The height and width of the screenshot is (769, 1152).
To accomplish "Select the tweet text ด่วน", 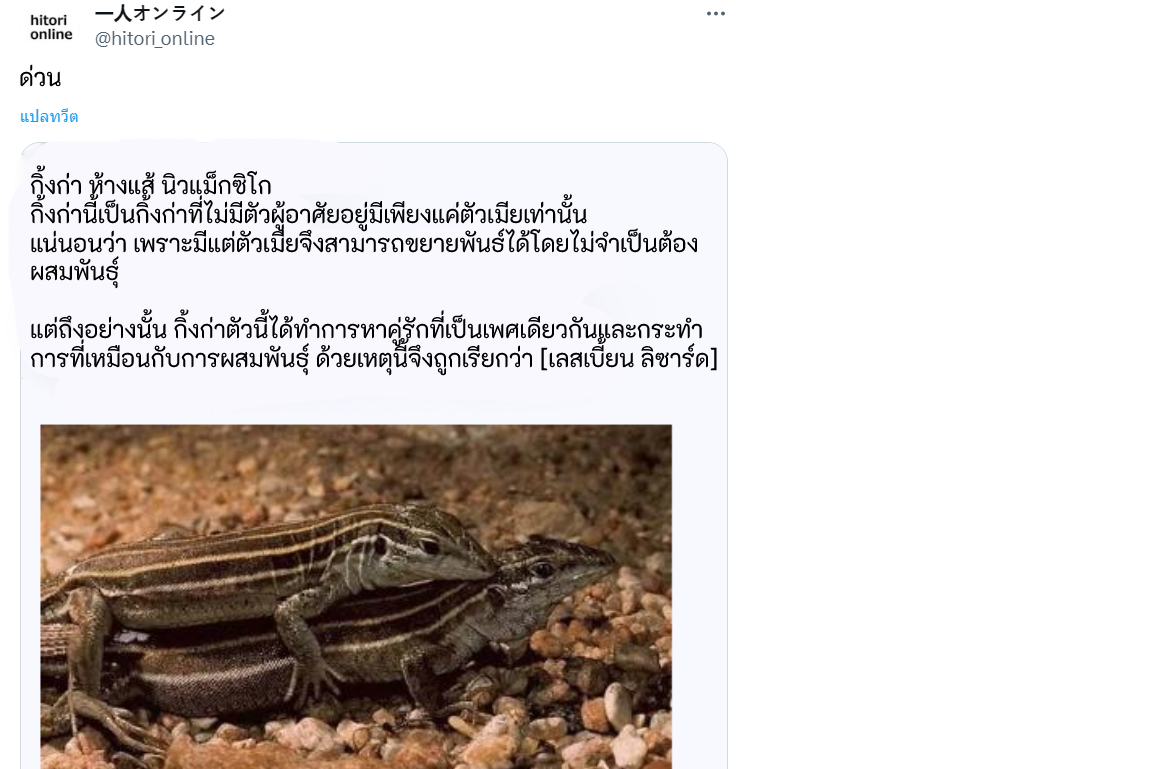I will click(40, 78).
